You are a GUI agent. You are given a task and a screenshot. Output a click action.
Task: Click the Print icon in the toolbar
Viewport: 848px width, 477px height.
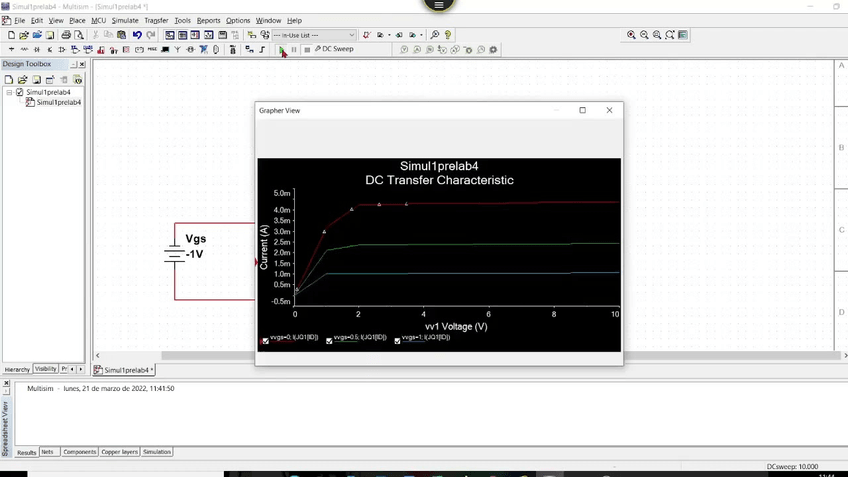[x=66, y=35]
